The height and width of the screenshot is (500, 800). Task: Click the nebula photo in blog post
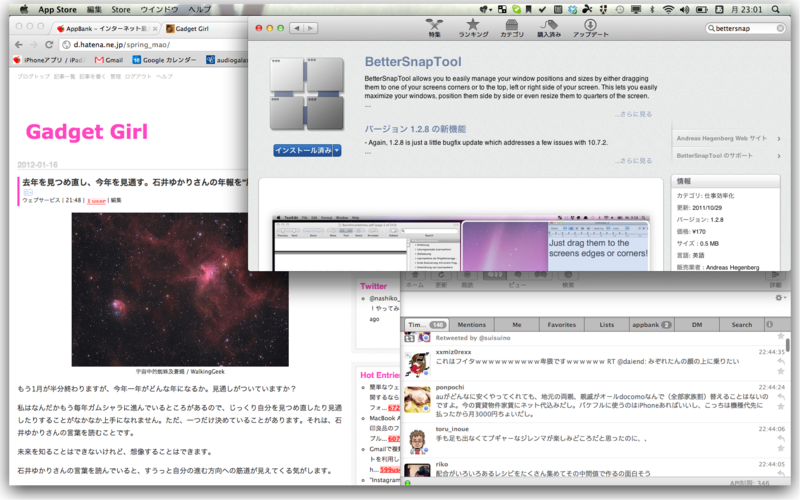tap(180, 289)
